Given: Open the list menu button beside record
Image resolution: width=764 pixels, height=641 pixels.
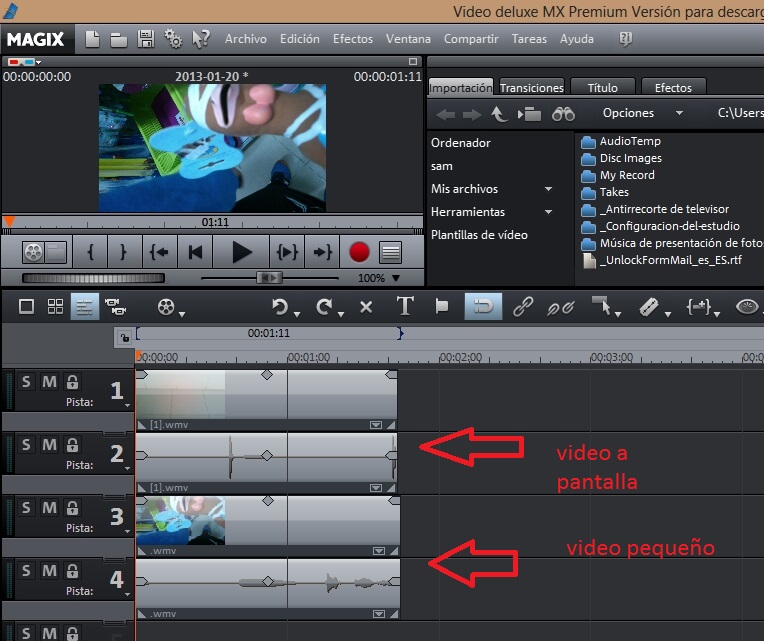Looking at the screenshot, I should tap(390, 252).
